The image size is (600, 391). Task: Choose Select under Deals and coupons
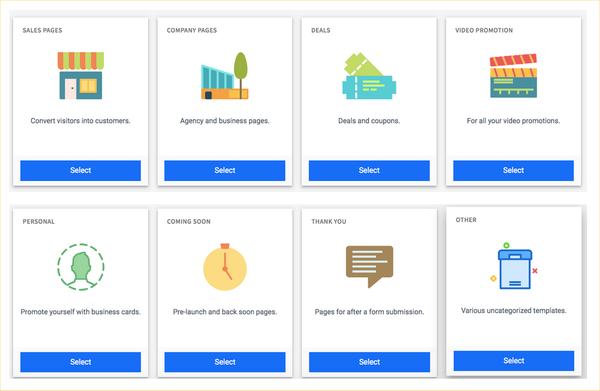pyautogui.click(x=369, y=170)
